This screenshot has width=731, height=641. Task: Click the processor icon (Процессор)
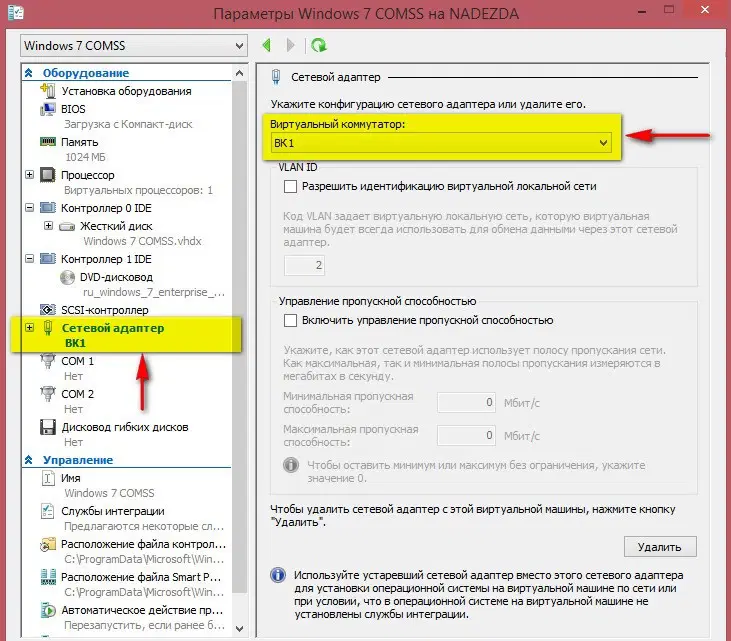tap(48, 175)
